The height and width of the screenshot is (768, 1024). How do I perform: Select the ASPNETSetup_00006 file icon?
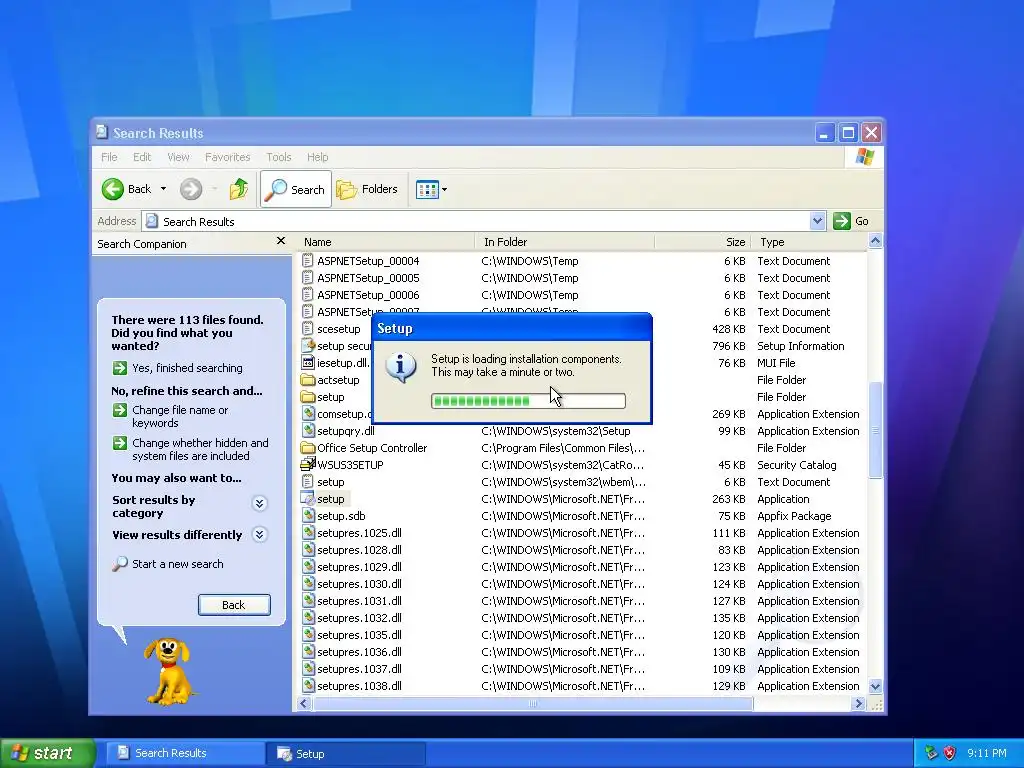point(308,295)
